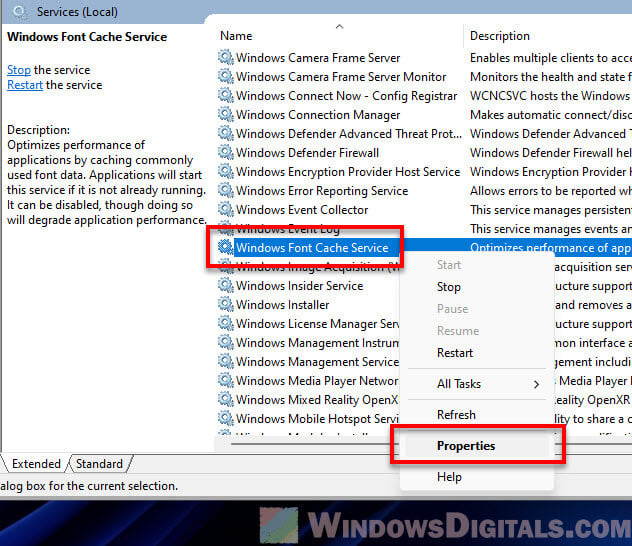Click gear icon beside Windows Camera Frame Server
The width and height of the screenshot is (632, 546).
226,57
